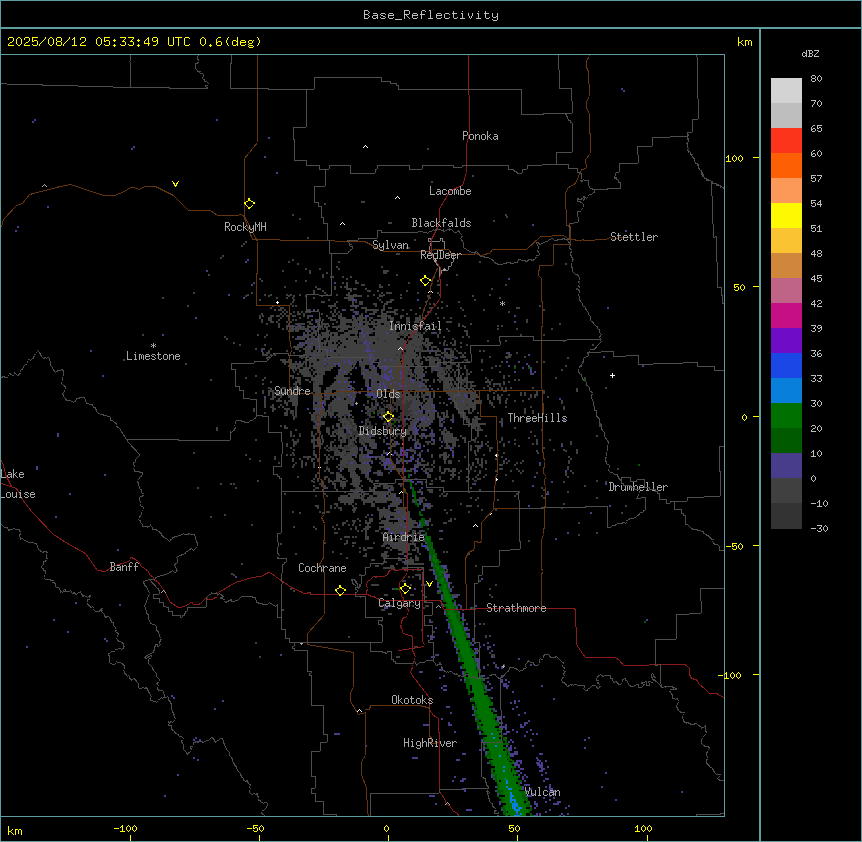Click the Didsbury label
This screenshot has width=862, height=842.
[383, 431]
